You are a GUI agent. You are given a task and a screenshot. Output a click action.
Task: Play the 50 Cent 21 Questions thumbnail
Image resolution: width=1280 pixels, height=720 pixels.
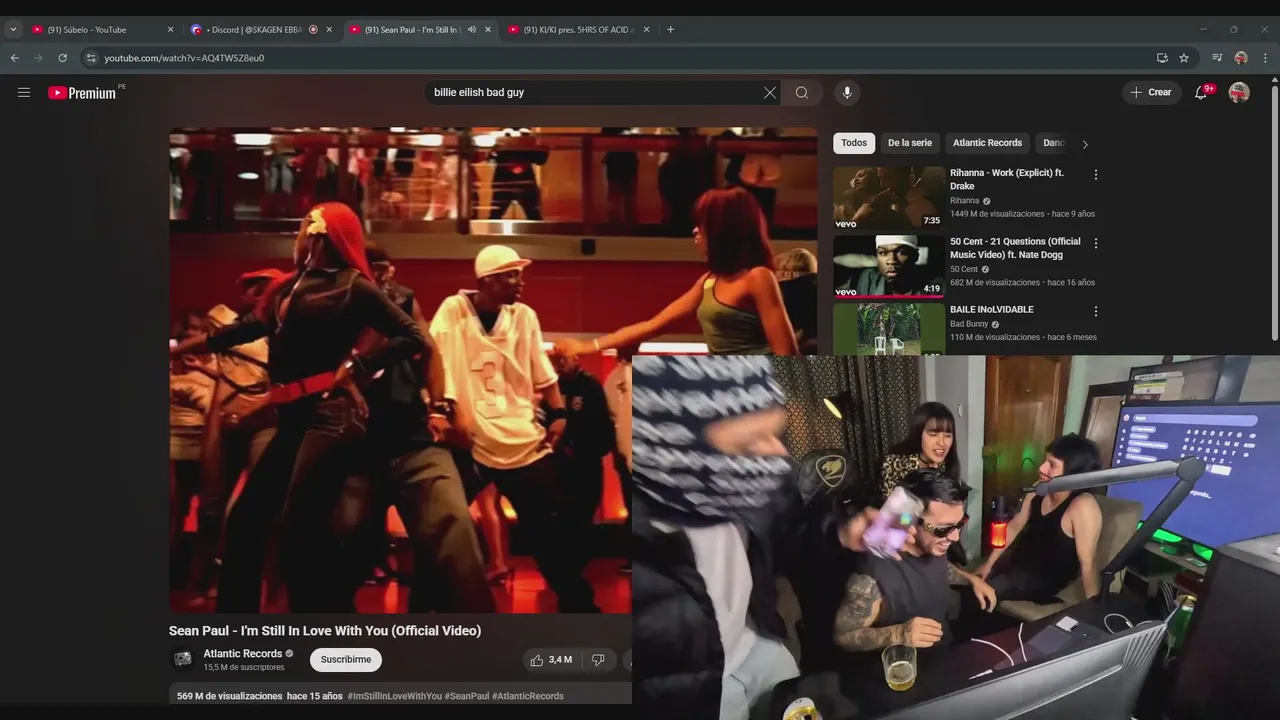[x=889, y=266]
